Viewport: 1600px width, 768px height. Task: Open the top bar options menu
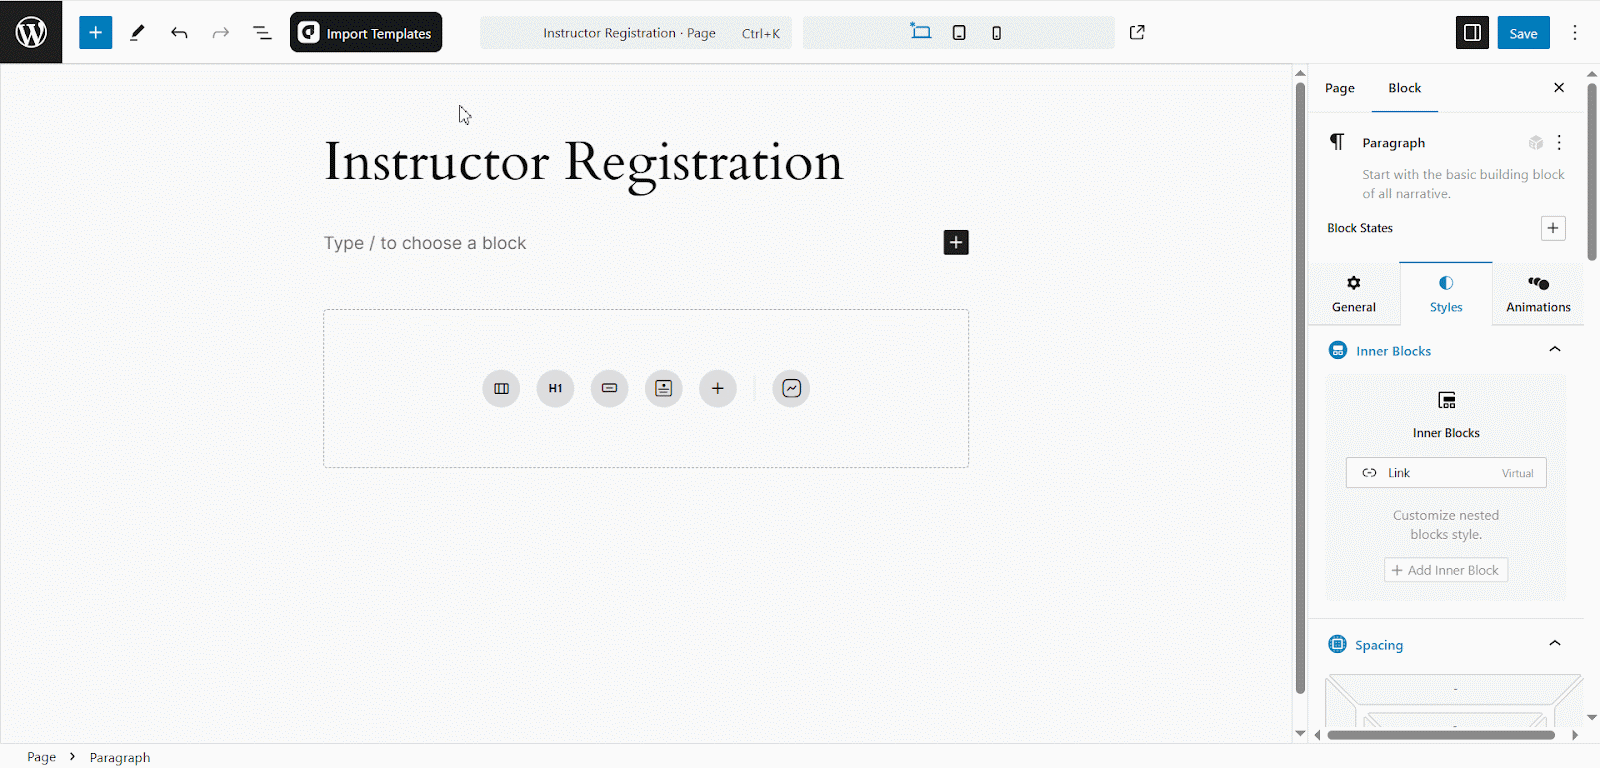click(1575, 32)
